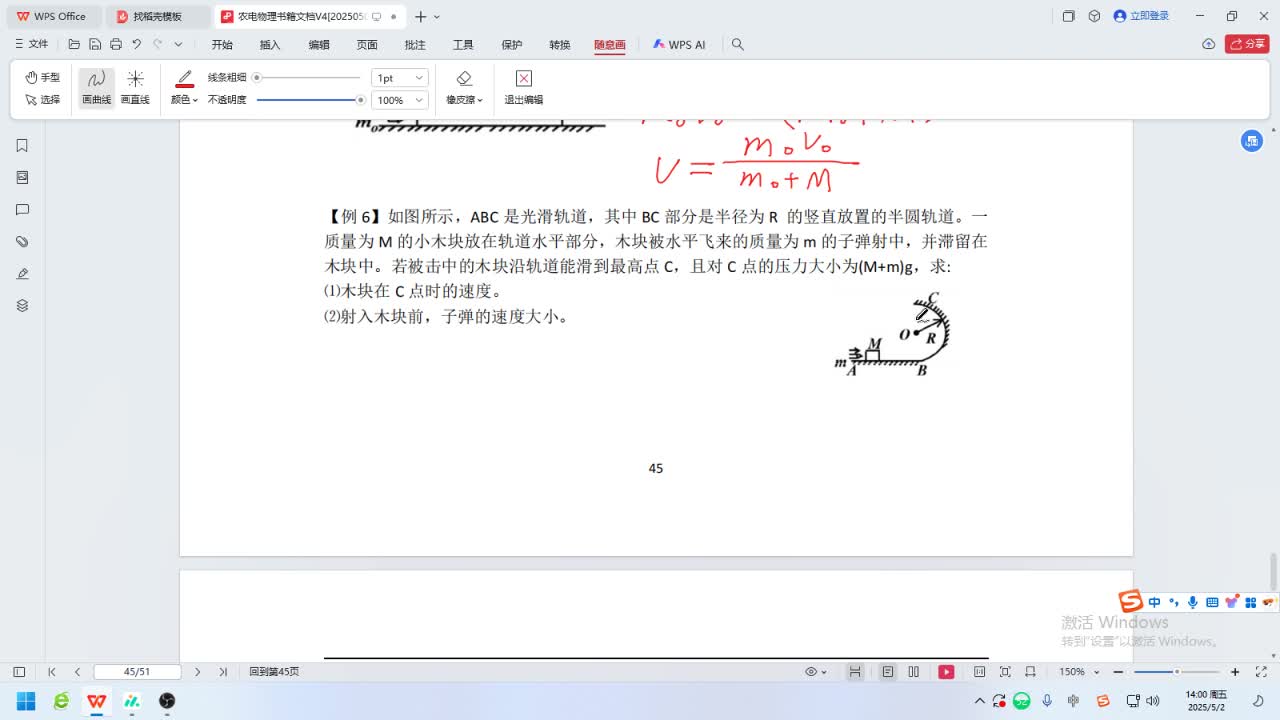Screen dimensions: 1280x720
Task: Click the zoom in plus button
Action: 1235,672
